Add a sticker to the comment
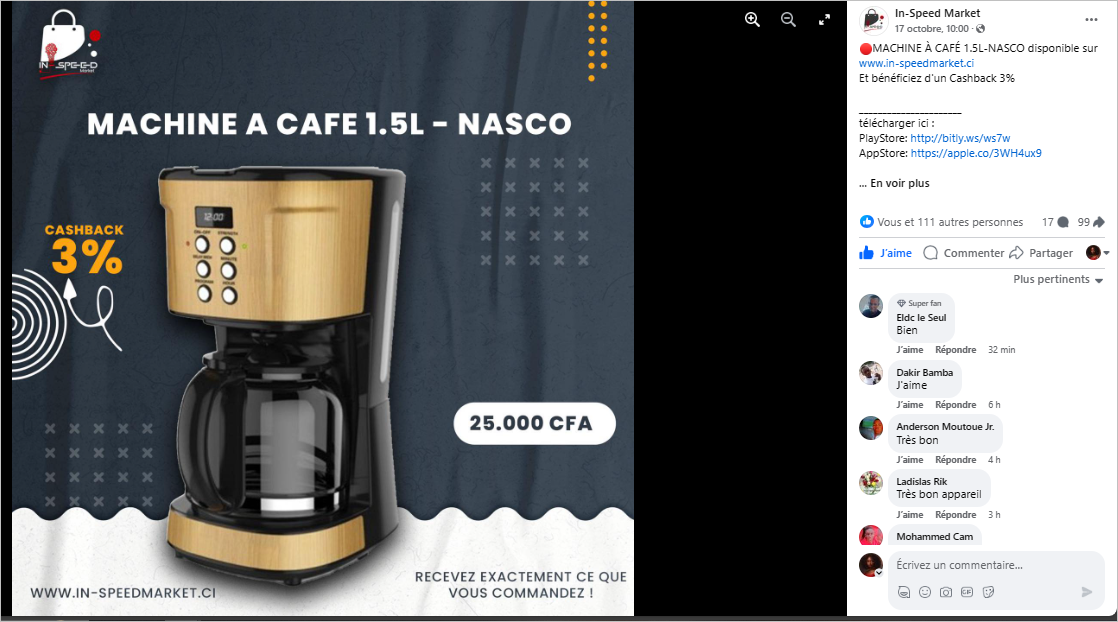Screen dimensions: 1118x622 [988, 592]
